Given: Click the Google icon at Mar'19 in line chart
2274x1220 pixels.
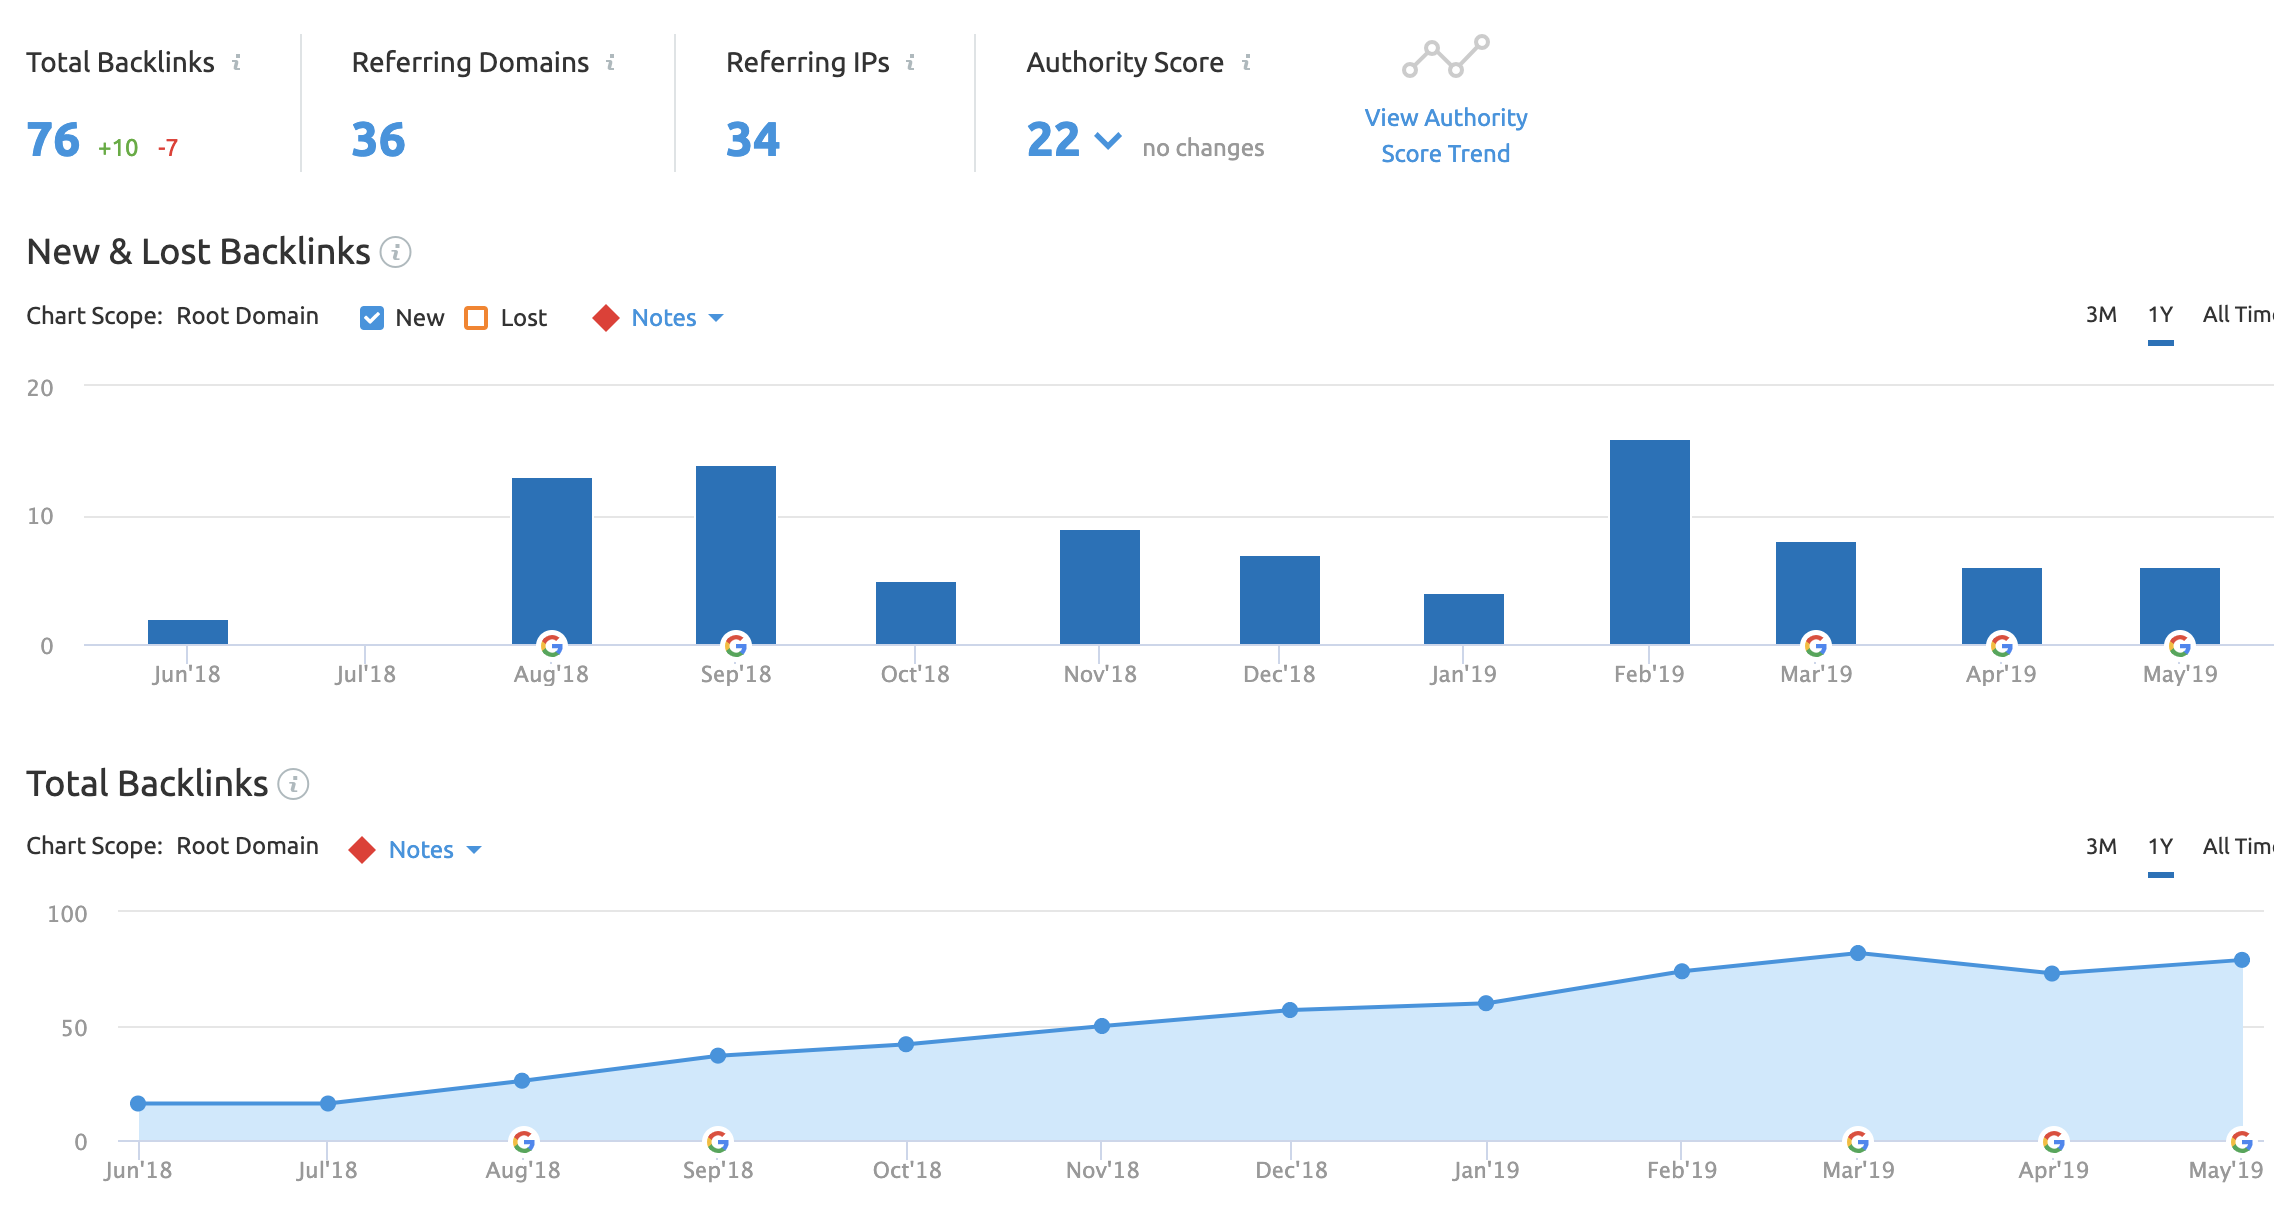Looking at the screenshot, I should pyautogui.click(x=1858, y=1141).
